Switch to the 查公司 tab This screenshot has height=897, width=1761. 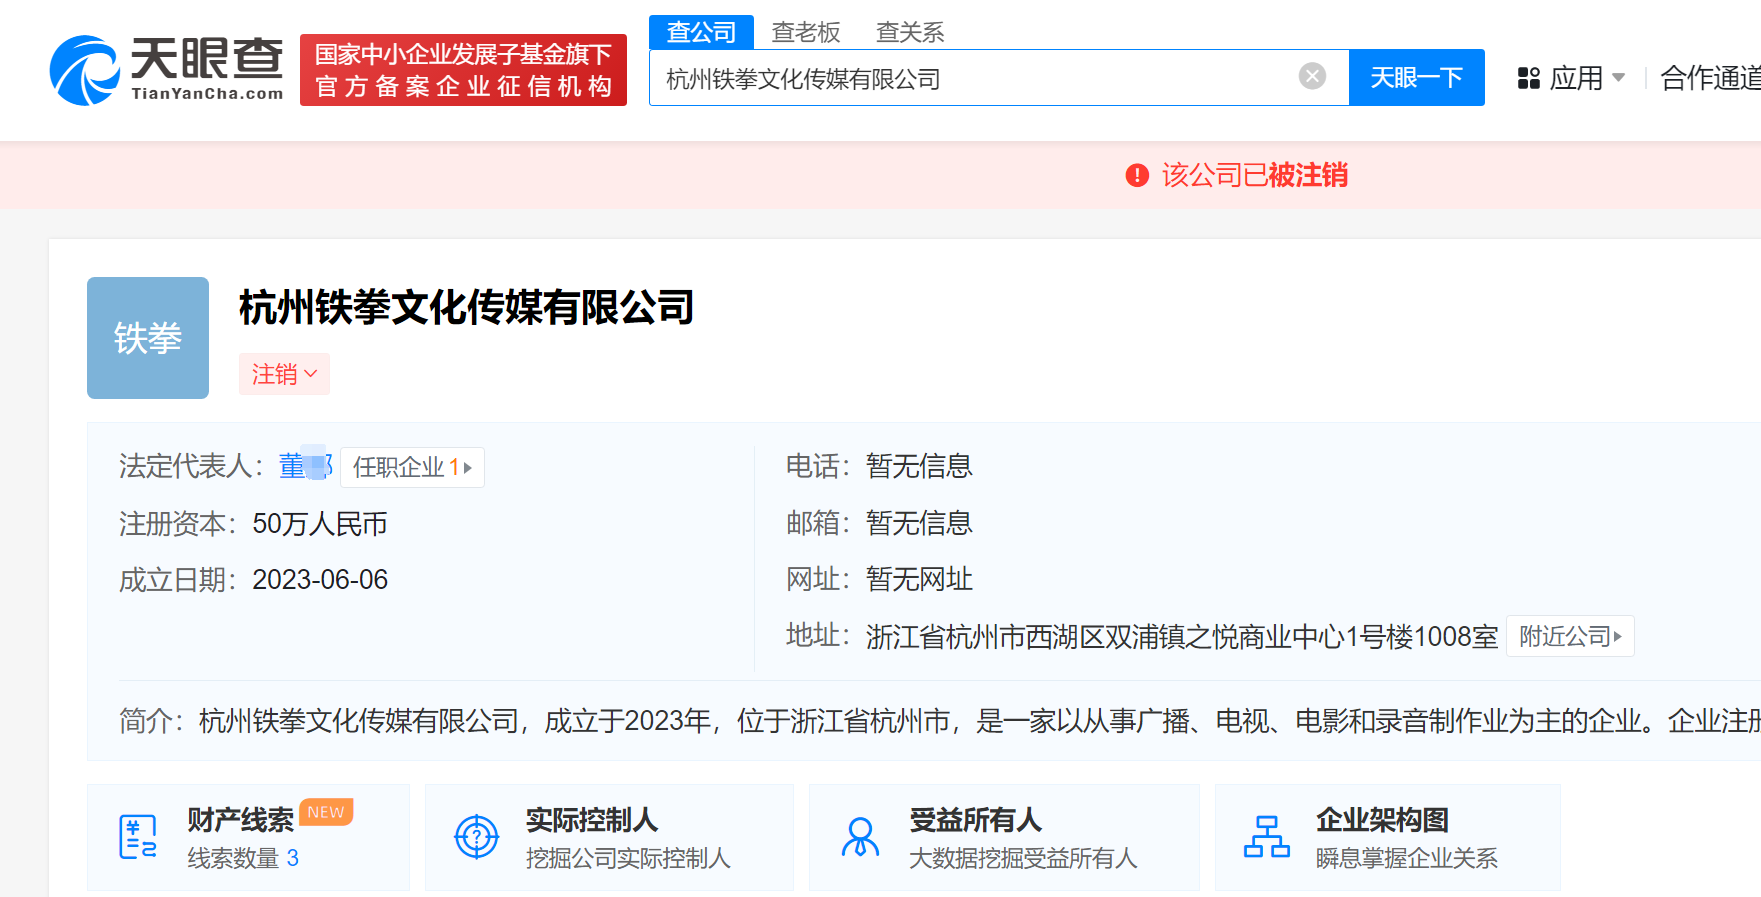click(701, 32)
